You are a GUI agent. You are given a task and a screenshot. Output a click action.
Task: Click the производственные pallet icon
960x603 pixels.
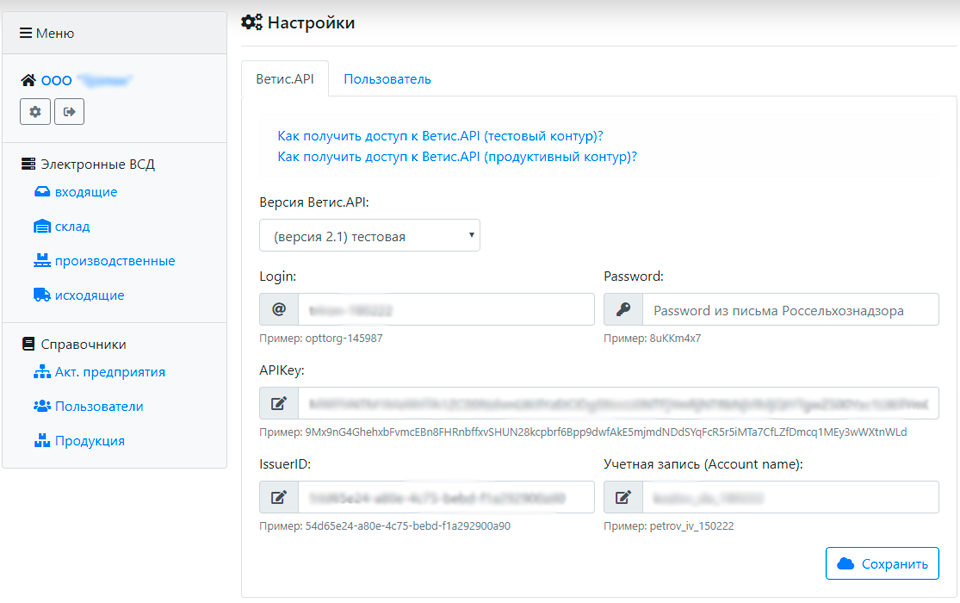(x=42, y=261)
